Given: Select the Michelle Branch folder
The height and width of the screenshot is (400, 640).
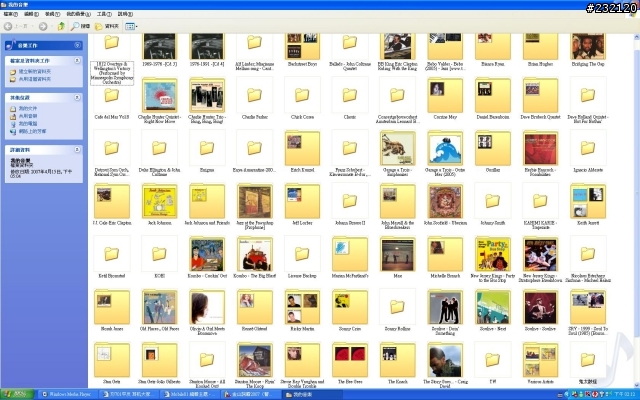Looking at the screenshot, I should coord(445,256).
